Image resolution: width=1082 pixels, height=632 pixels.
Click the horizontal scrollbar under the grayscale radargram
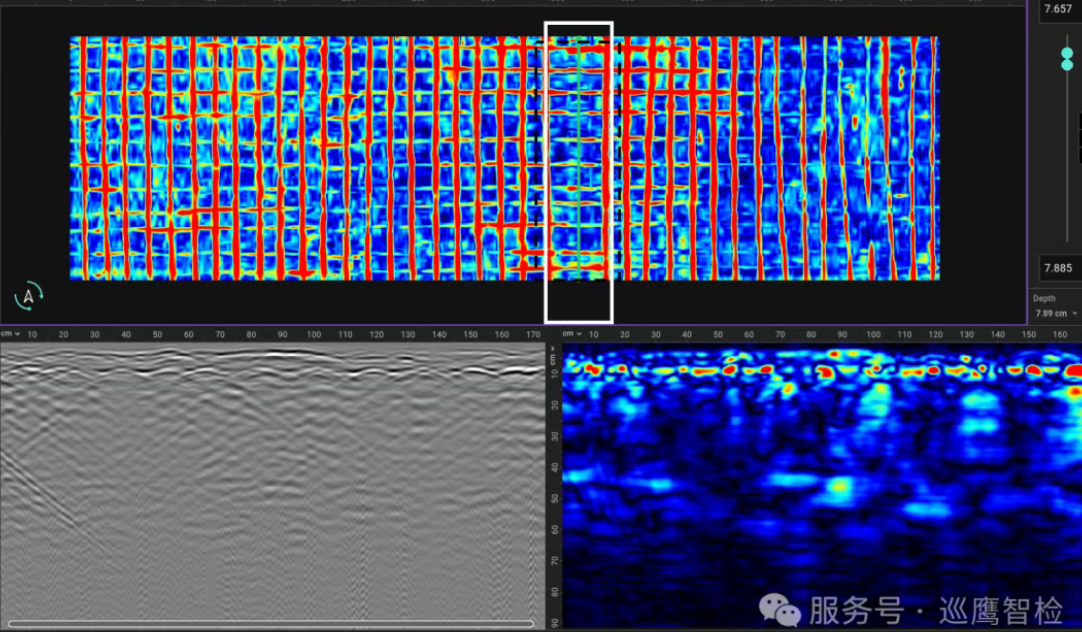[270, 624]
